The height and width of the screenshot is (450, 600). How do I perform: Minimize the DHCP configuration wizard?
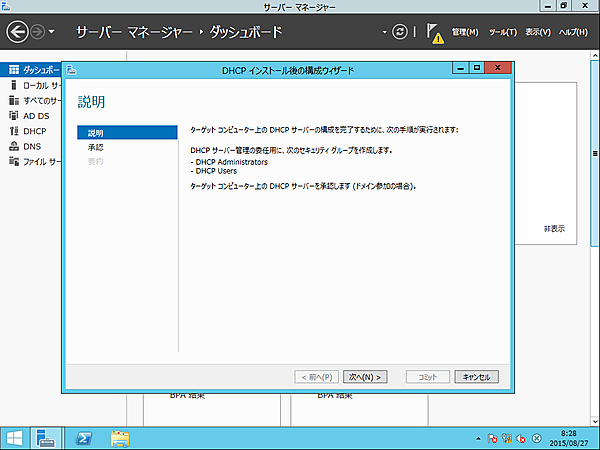pos(461,68)
